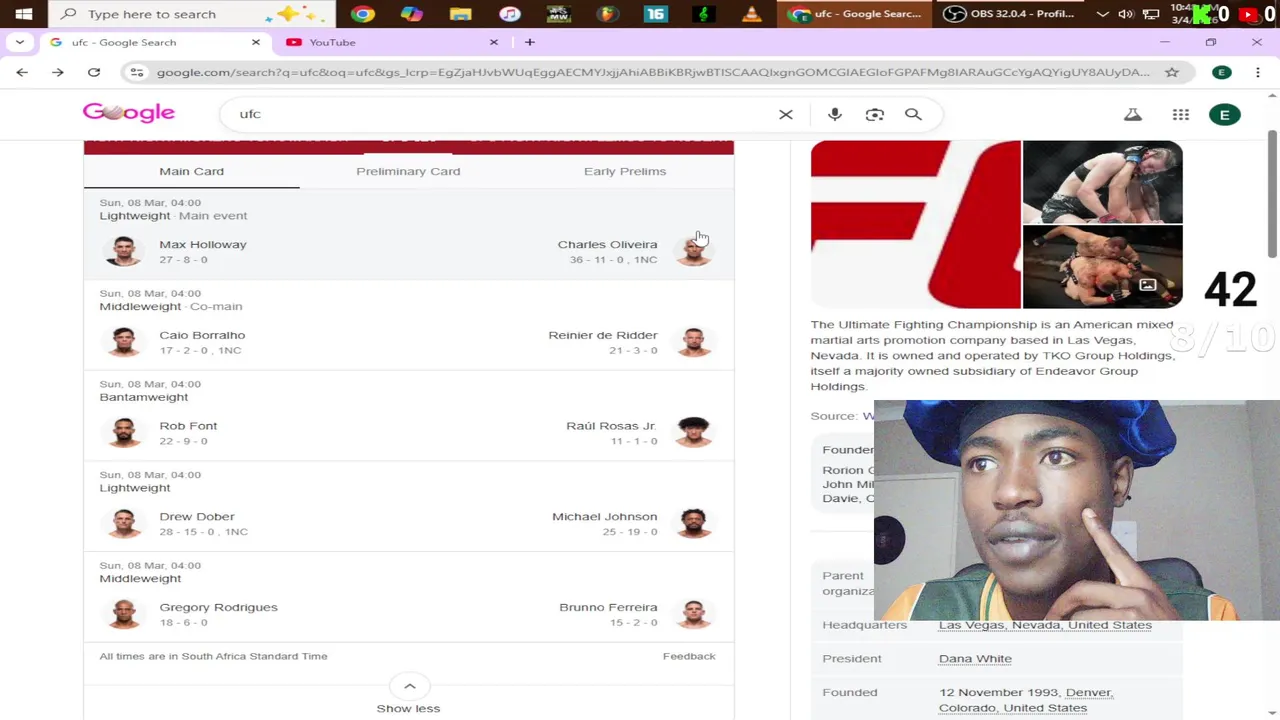Start voice search with the microphone
This screenshot has height=720, width=1280.
835,114
